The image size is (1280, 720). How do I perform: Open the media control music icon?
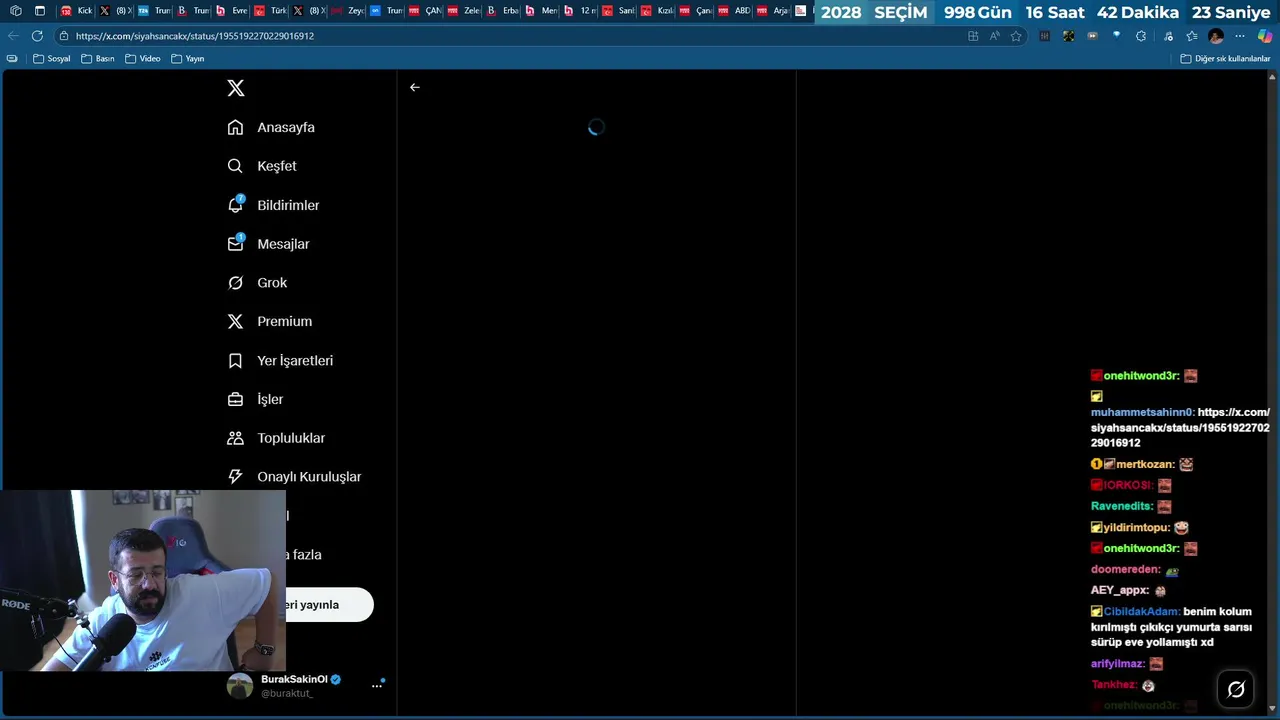click(1167, 36)
